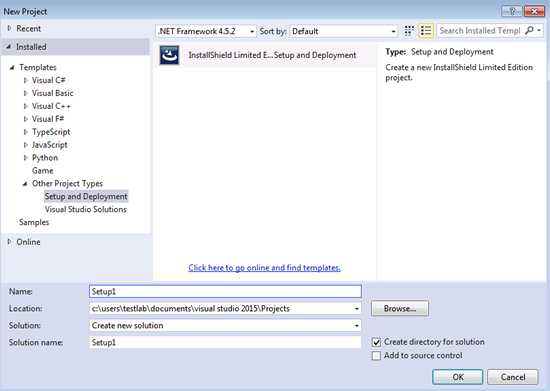Click the Solution name input field
This screenshot has width=550, height=391.
click(x=225, y=342)
